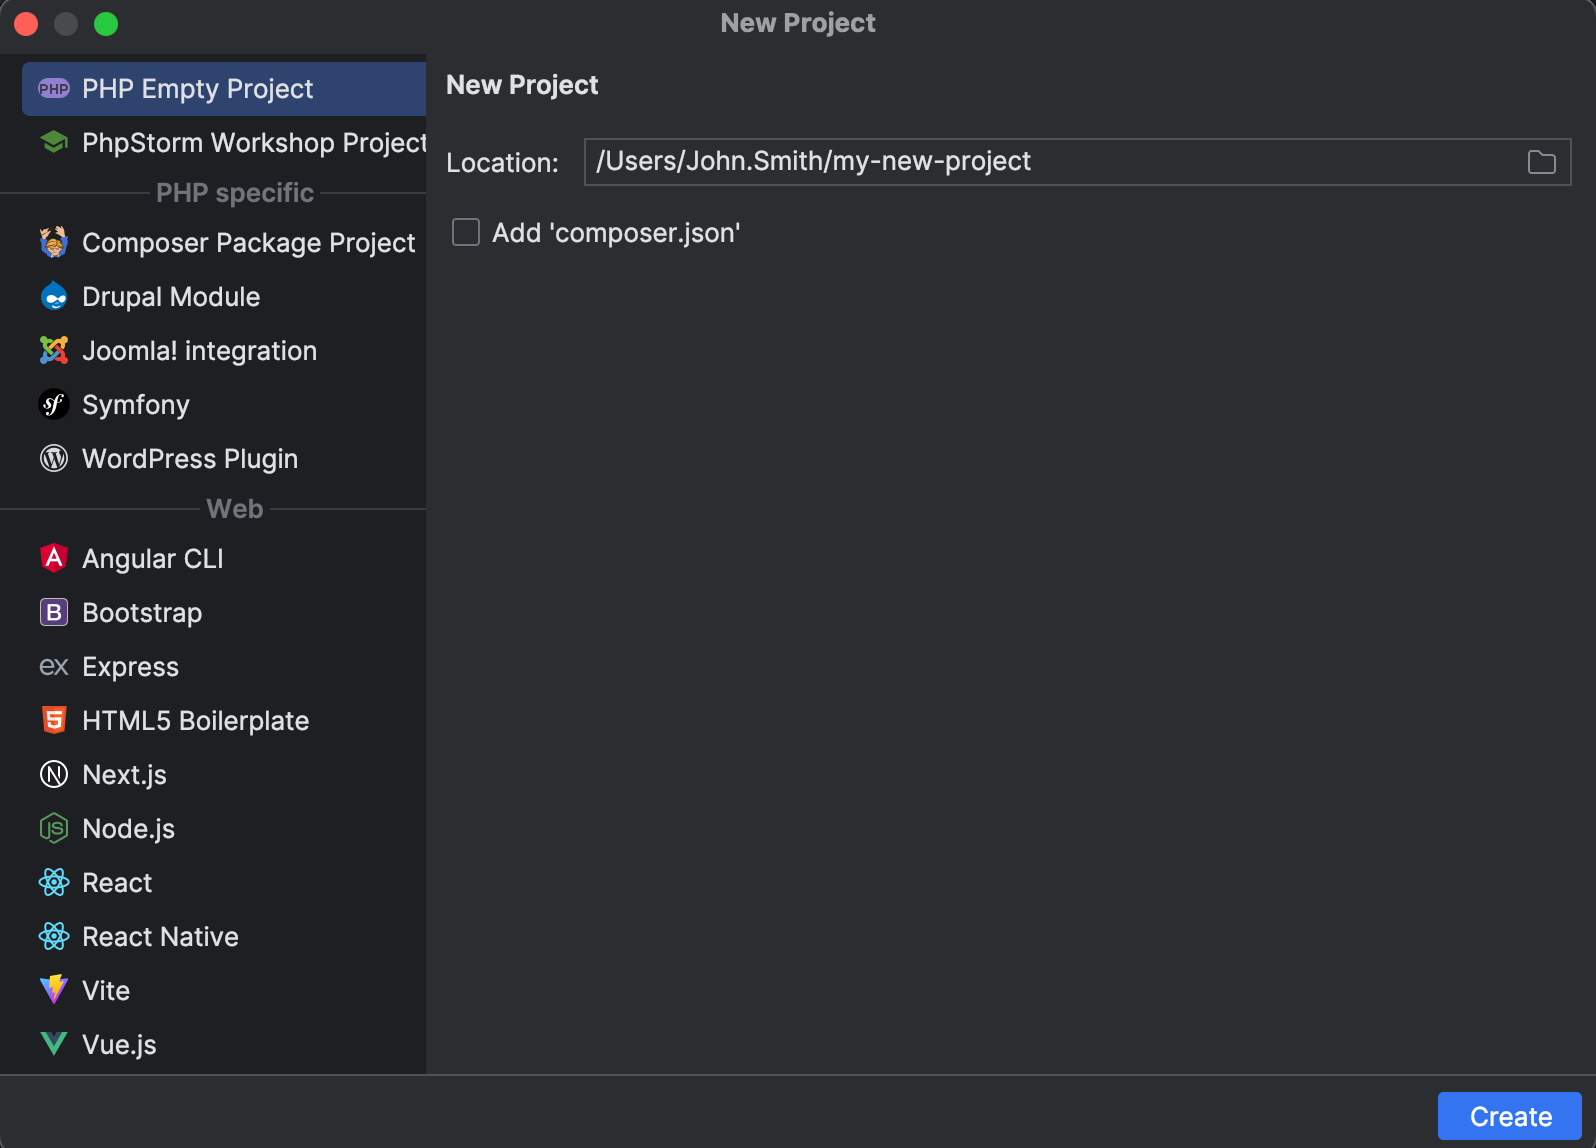The image size is (1596, 1148).
Task: Click the Bootstrap icon
Action: [53, 612]
